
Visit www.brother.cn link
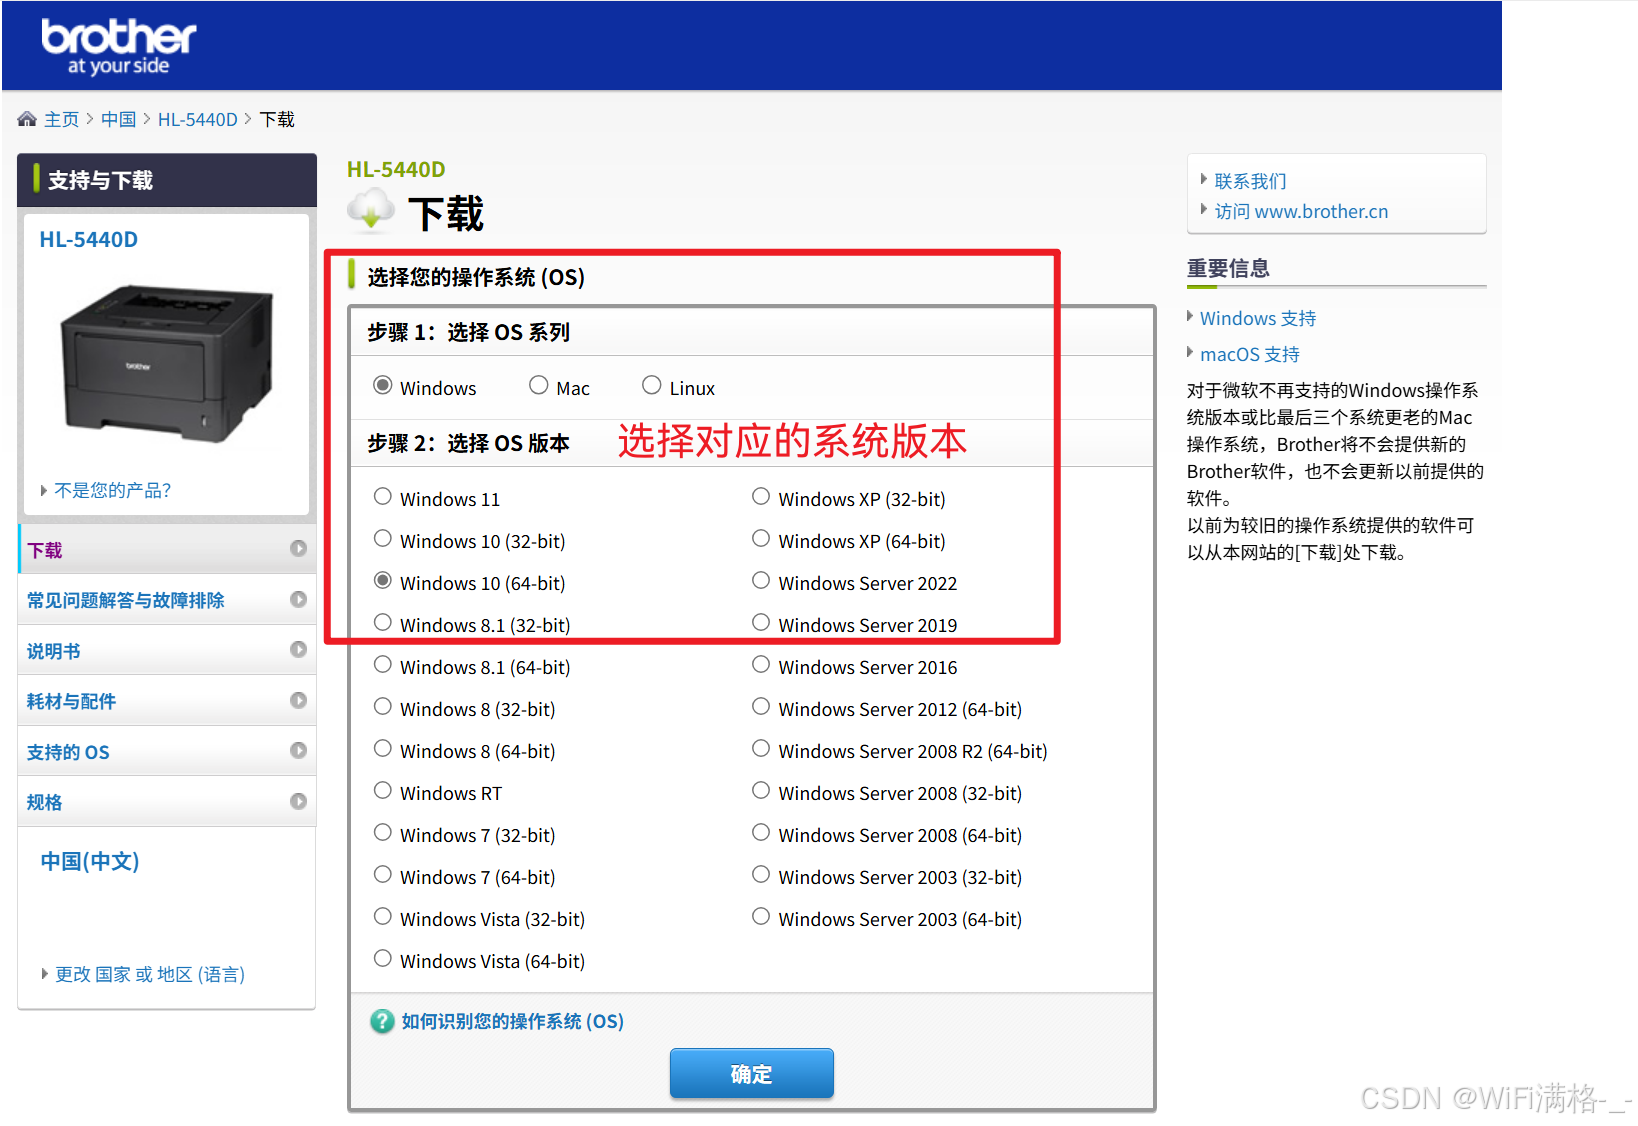point(1301,211)
